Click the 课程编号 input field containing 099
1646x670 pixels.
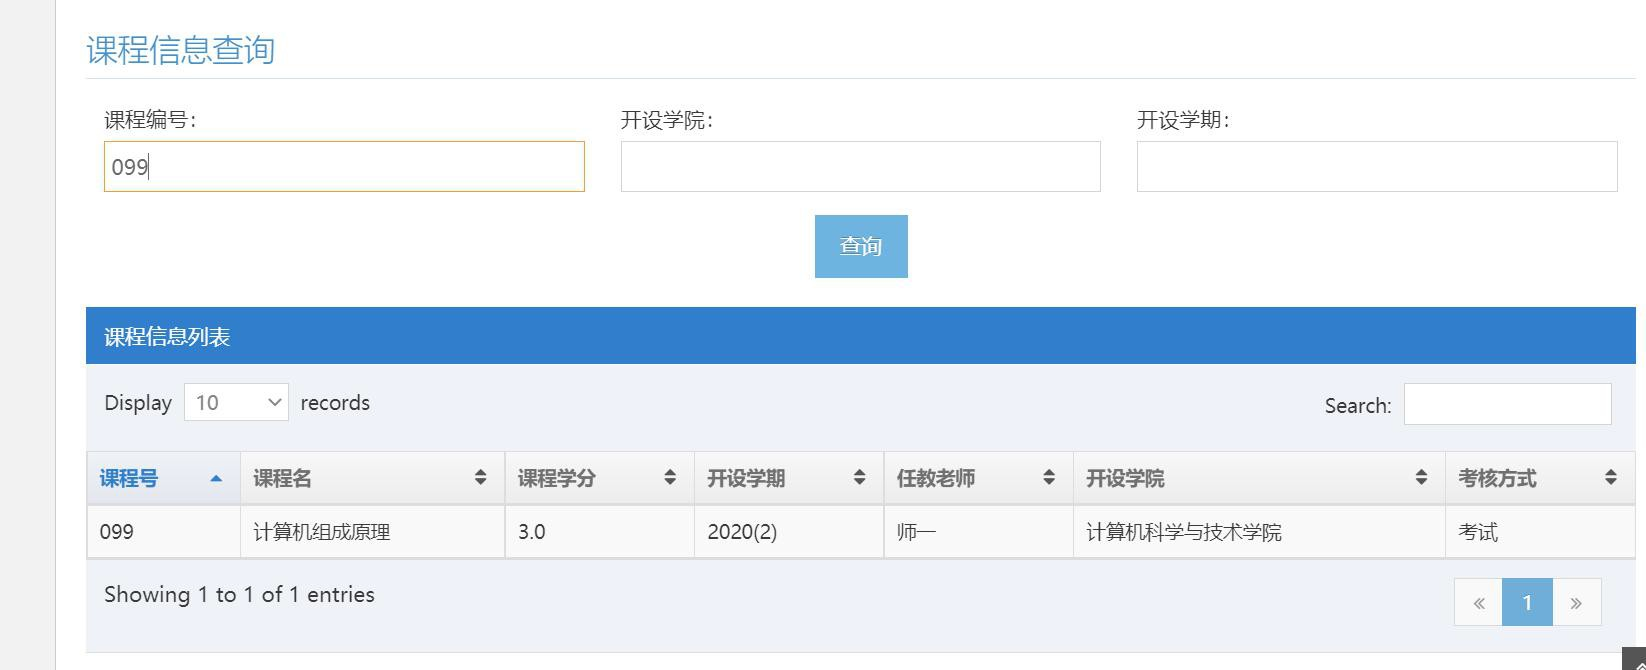pos(344,166)
